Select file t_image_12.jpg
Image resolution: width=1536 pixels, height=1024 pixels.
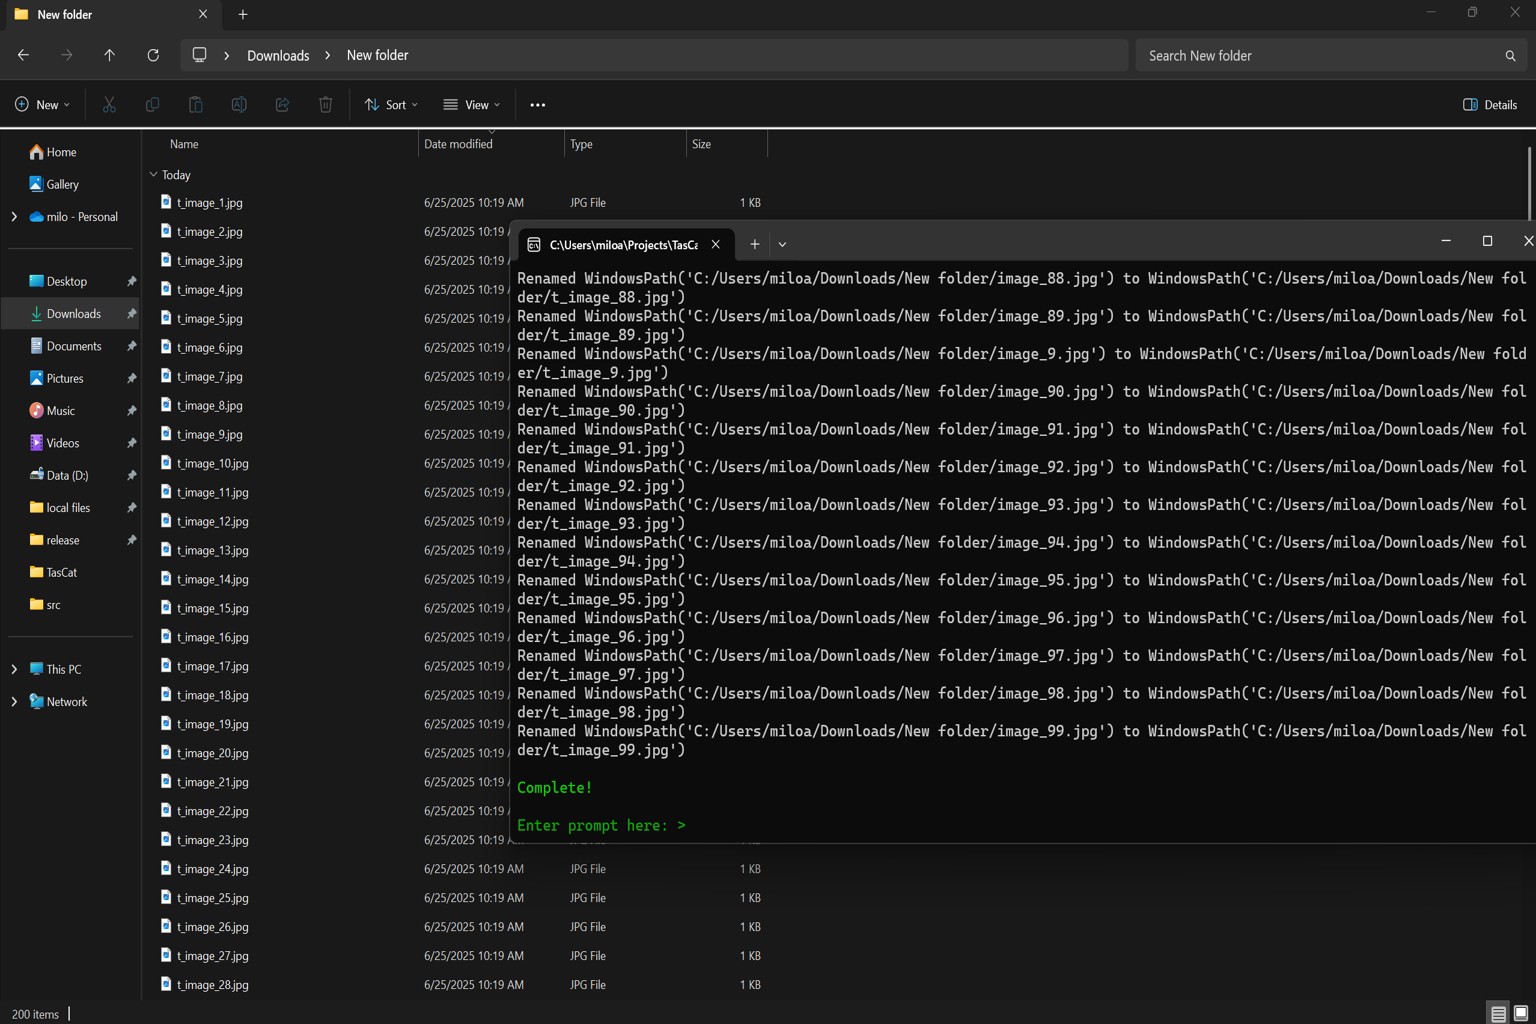pos(212,521)
